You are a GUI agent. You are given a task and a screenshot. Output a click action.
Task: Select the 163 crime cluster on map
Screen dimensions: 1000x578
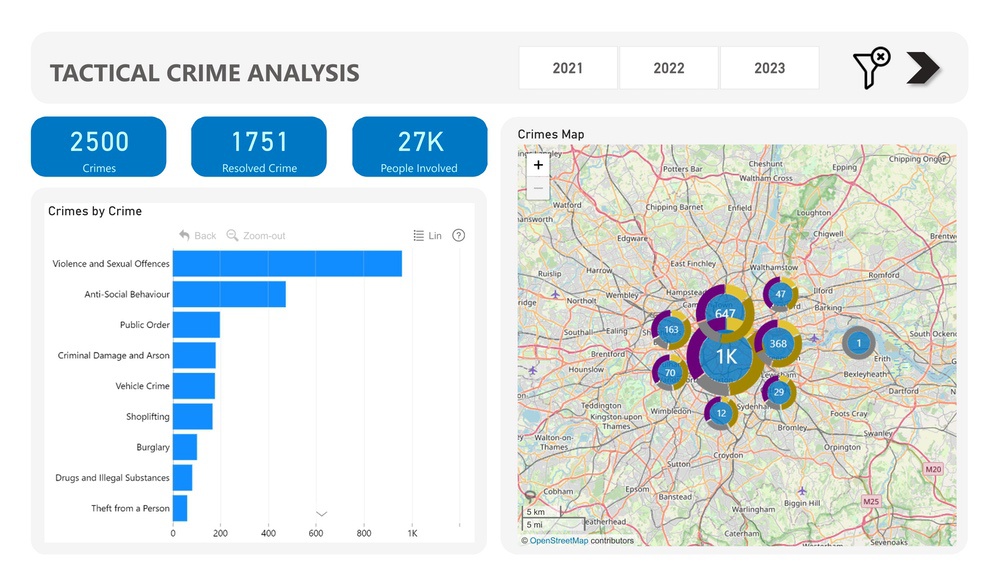pos(671,330)
